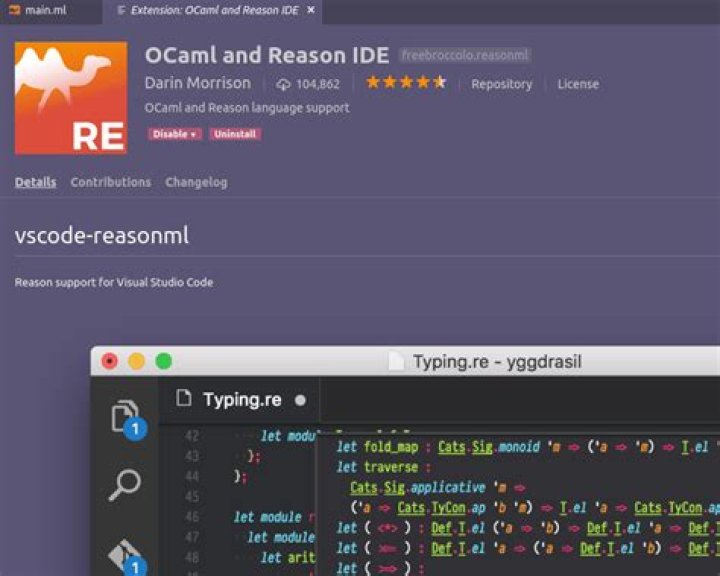Click the 104,862 install count

click(x=318, y=84)
